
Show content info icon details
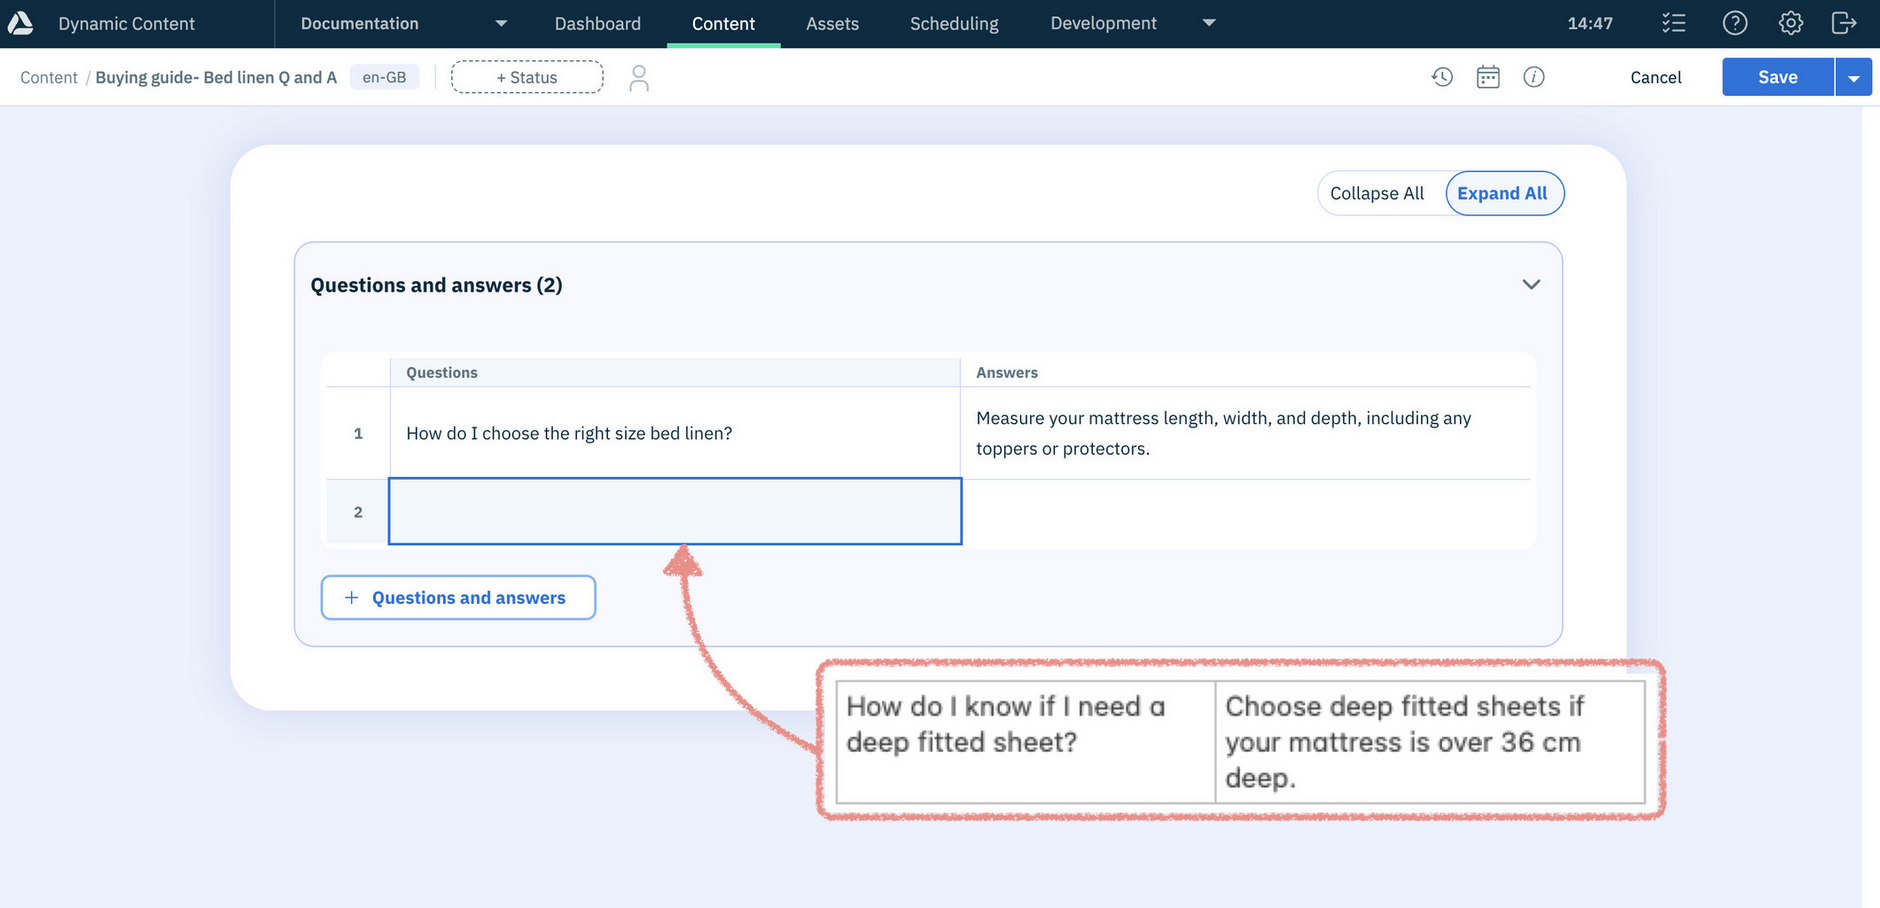(x=1534, y=77)
